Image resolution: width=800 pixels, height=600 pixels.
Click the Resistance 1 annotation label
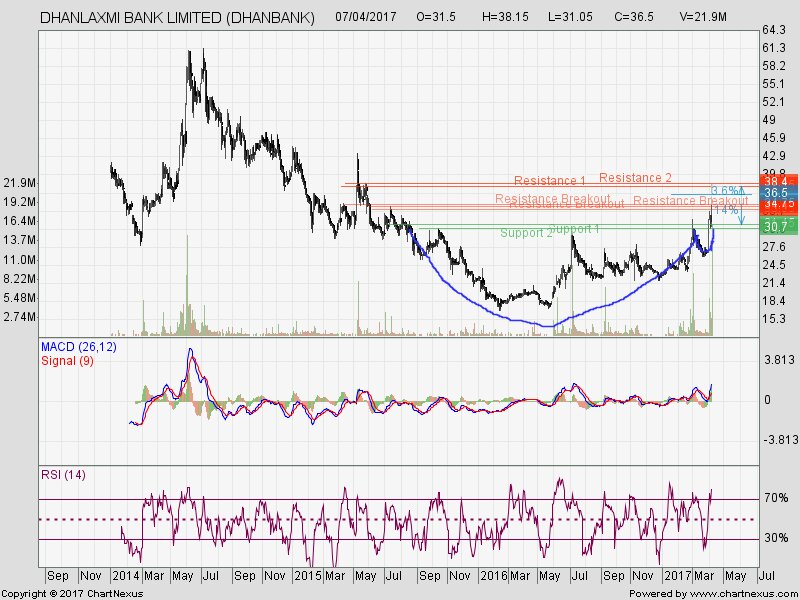tap(550, 181)
